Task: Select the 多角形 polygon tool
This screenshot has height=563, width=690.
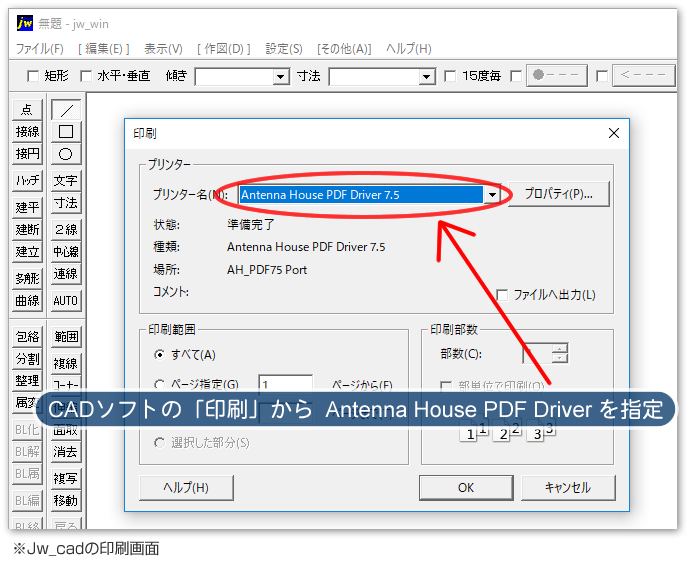Action: tap(27, 278)
